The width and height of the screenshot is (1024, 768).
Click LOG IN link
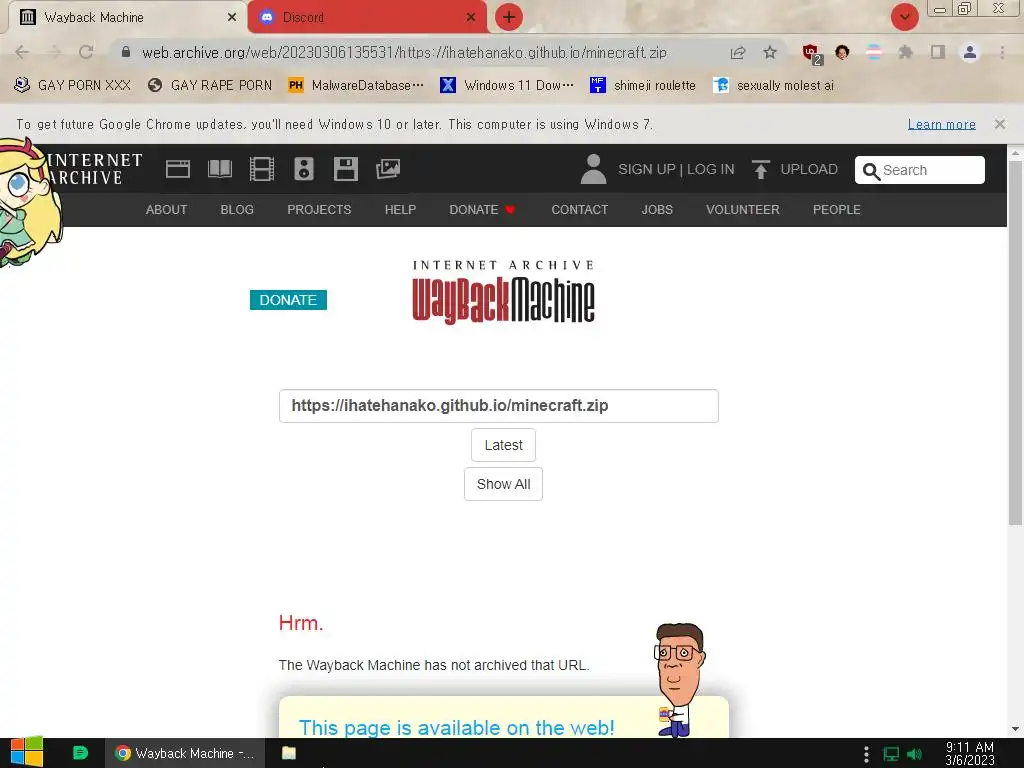click(x=711, y=169)
